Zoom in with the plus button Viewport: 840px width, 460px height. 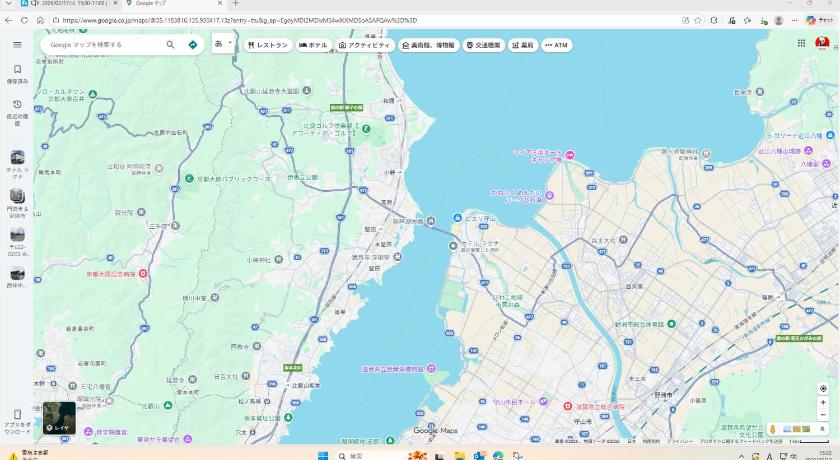823,402
